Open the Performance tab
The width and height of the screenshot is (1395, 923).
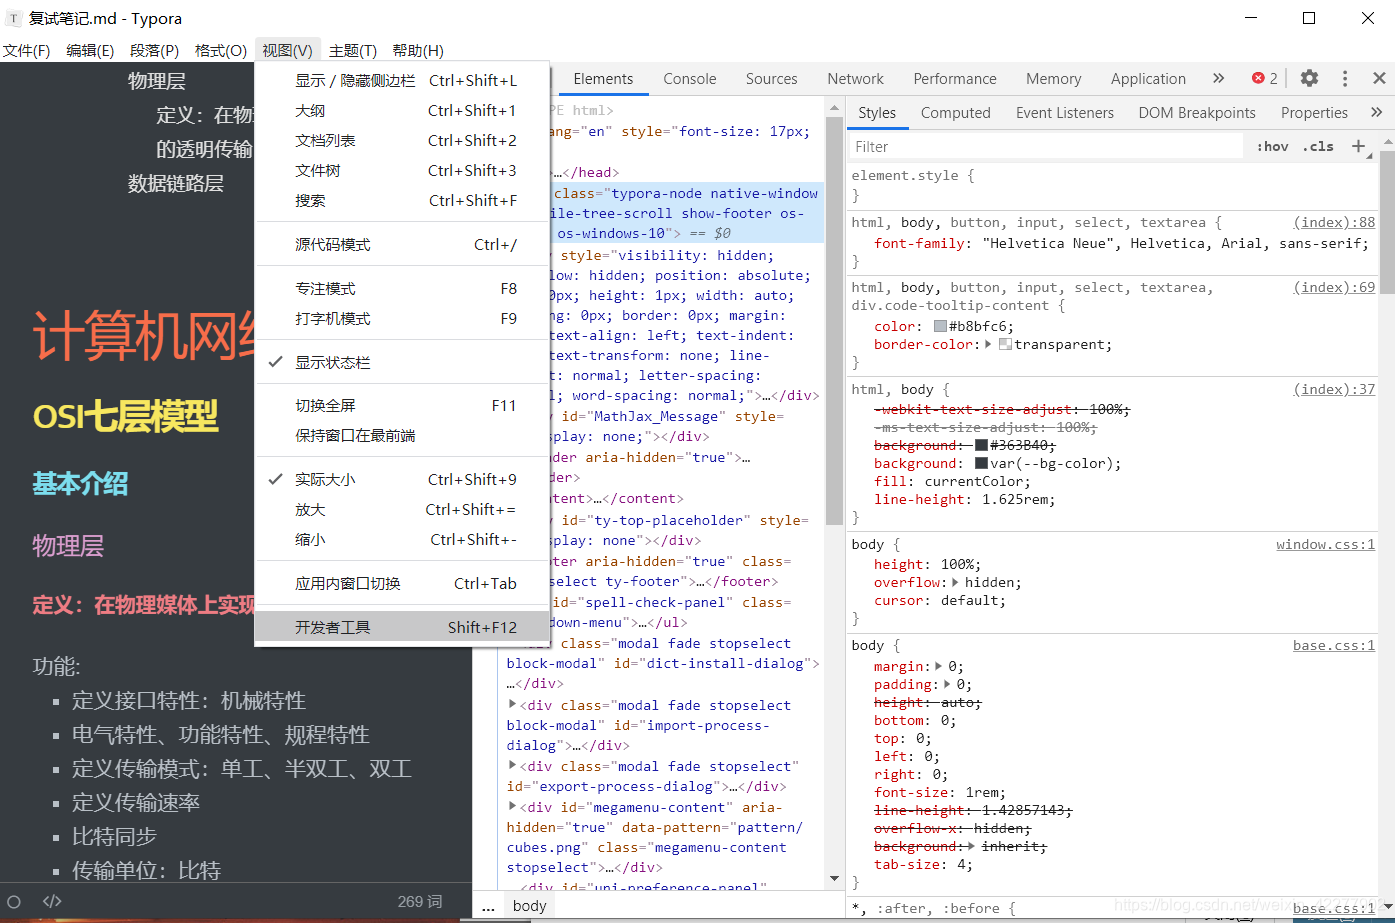[955, 78]
